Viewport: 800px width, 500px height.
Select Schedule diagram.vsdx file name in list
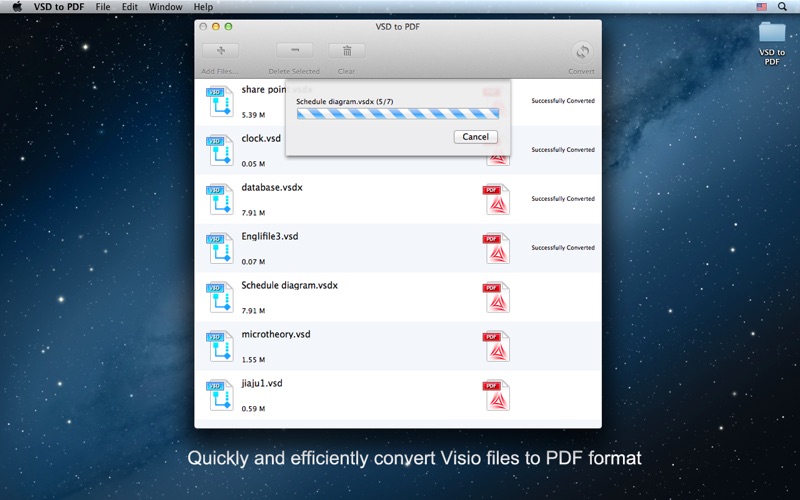(x=289, y=285)
